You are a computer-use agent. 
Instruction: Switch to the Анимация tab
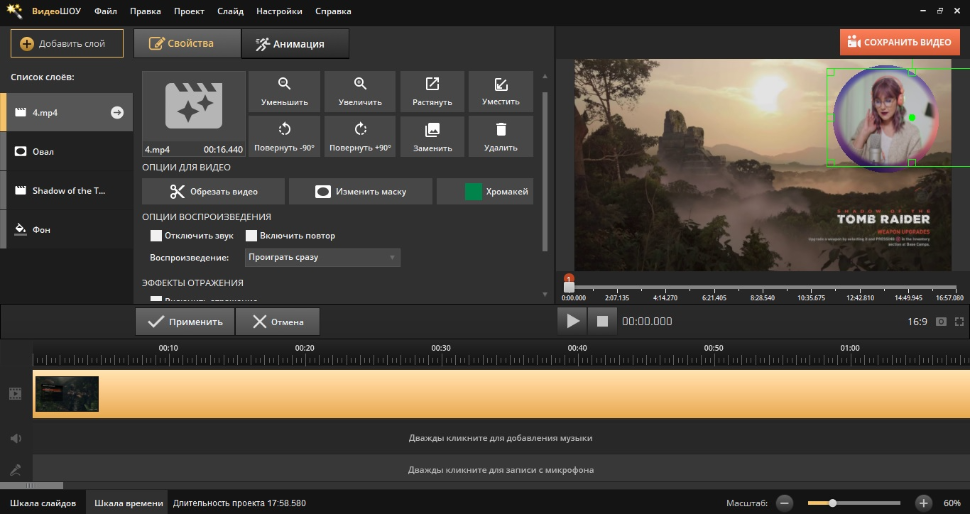[x=295, y=44]
